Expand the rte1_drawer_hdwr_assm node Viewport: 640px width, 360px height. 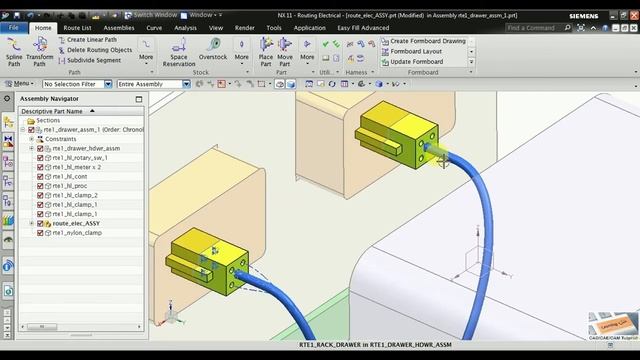tap(31, 148)
